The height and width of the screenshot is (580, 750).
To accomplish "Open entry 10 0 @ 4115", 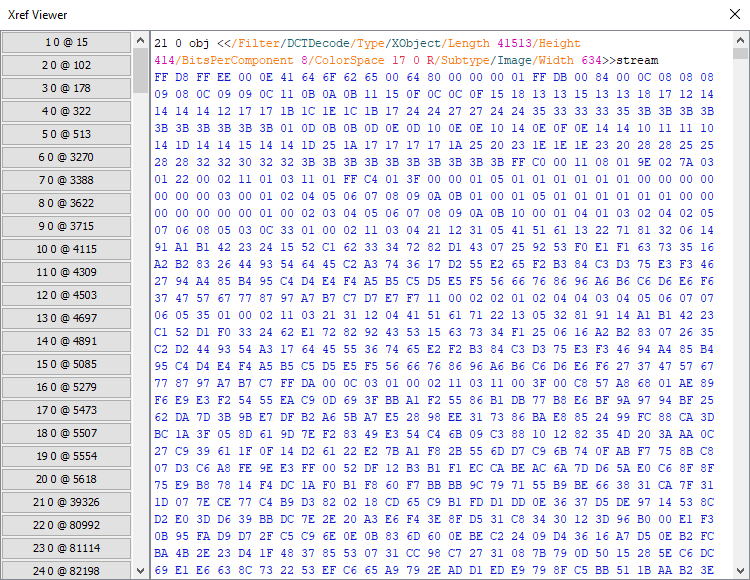I will point(66,249).
